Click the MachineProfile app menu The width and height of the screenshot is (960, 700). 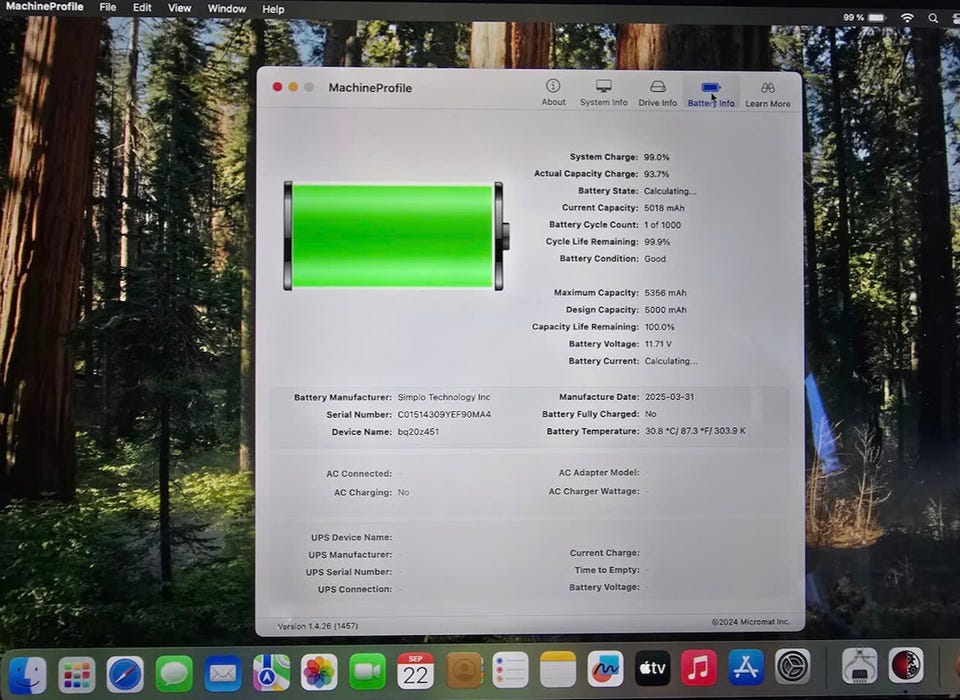pos(45,7)
